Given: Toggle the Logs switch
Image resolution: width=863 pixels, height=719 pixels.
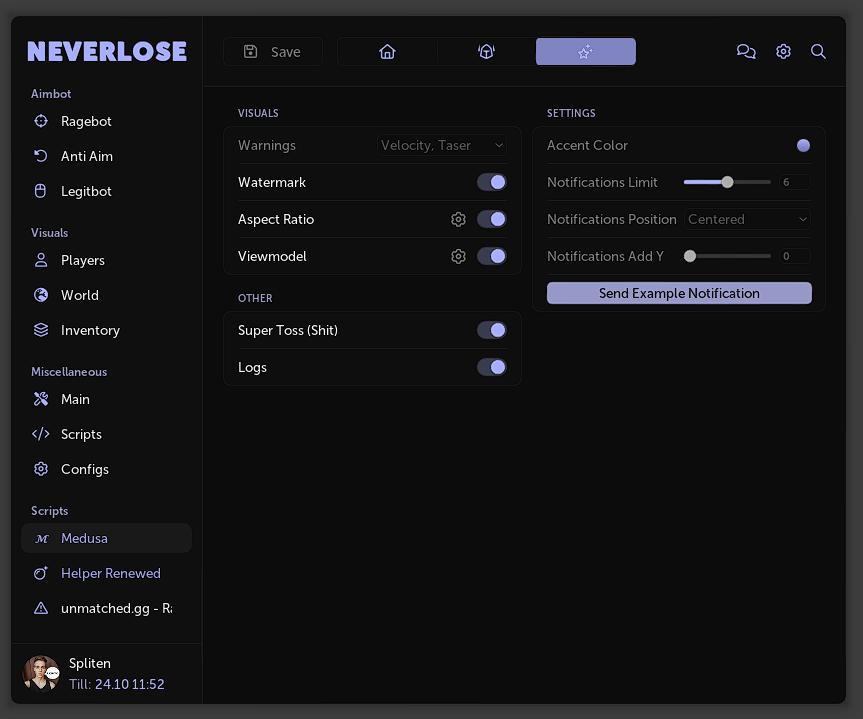Looking at the screenshot, I should pos(491,367).
